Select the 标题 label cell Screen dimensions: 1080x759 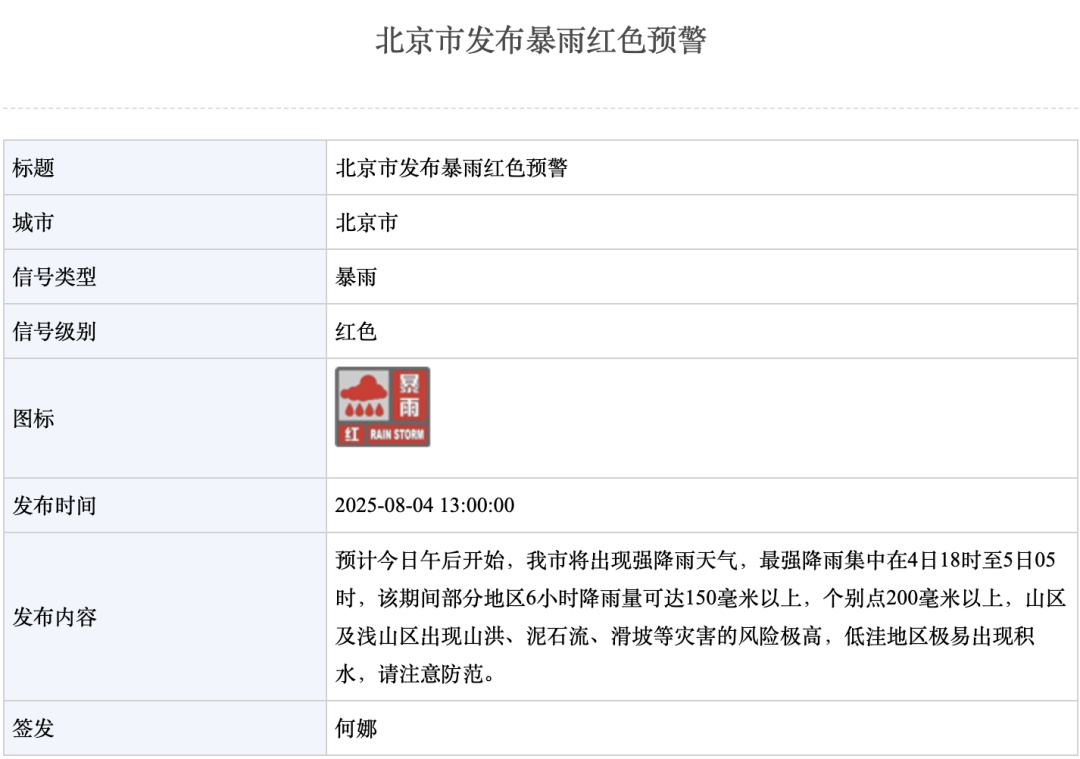[35, 168]
